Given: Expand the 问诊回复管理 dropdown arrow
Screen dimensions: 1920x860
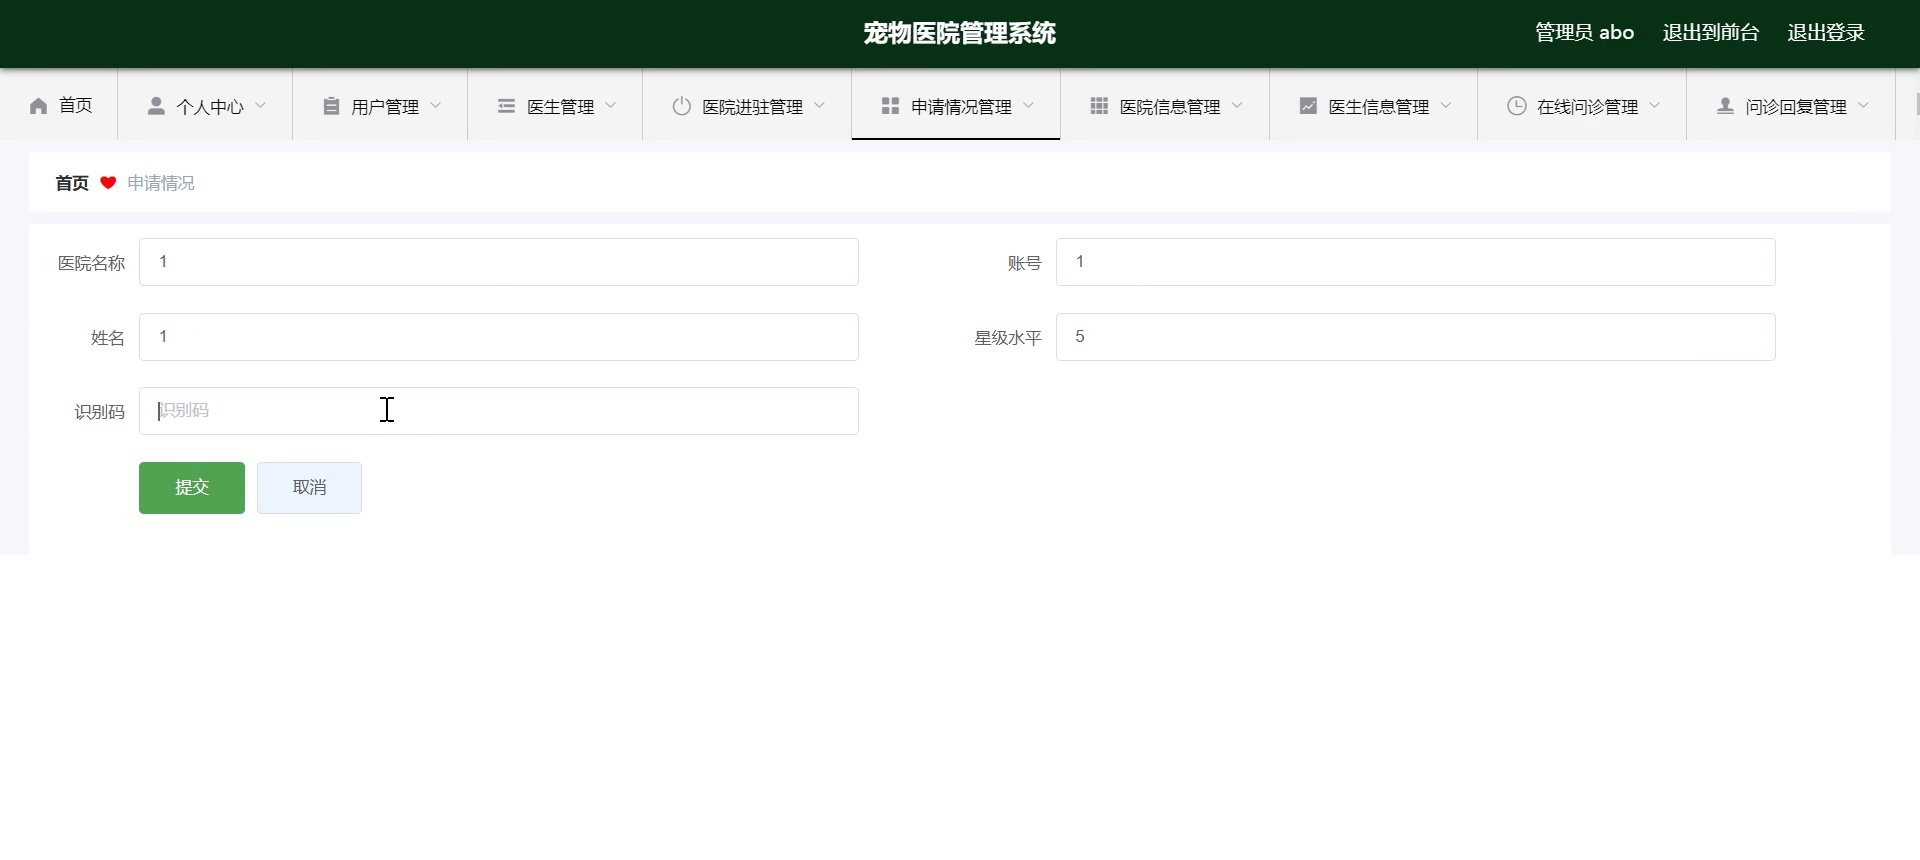Looking at the screenshot, I should pos(1864,105).
